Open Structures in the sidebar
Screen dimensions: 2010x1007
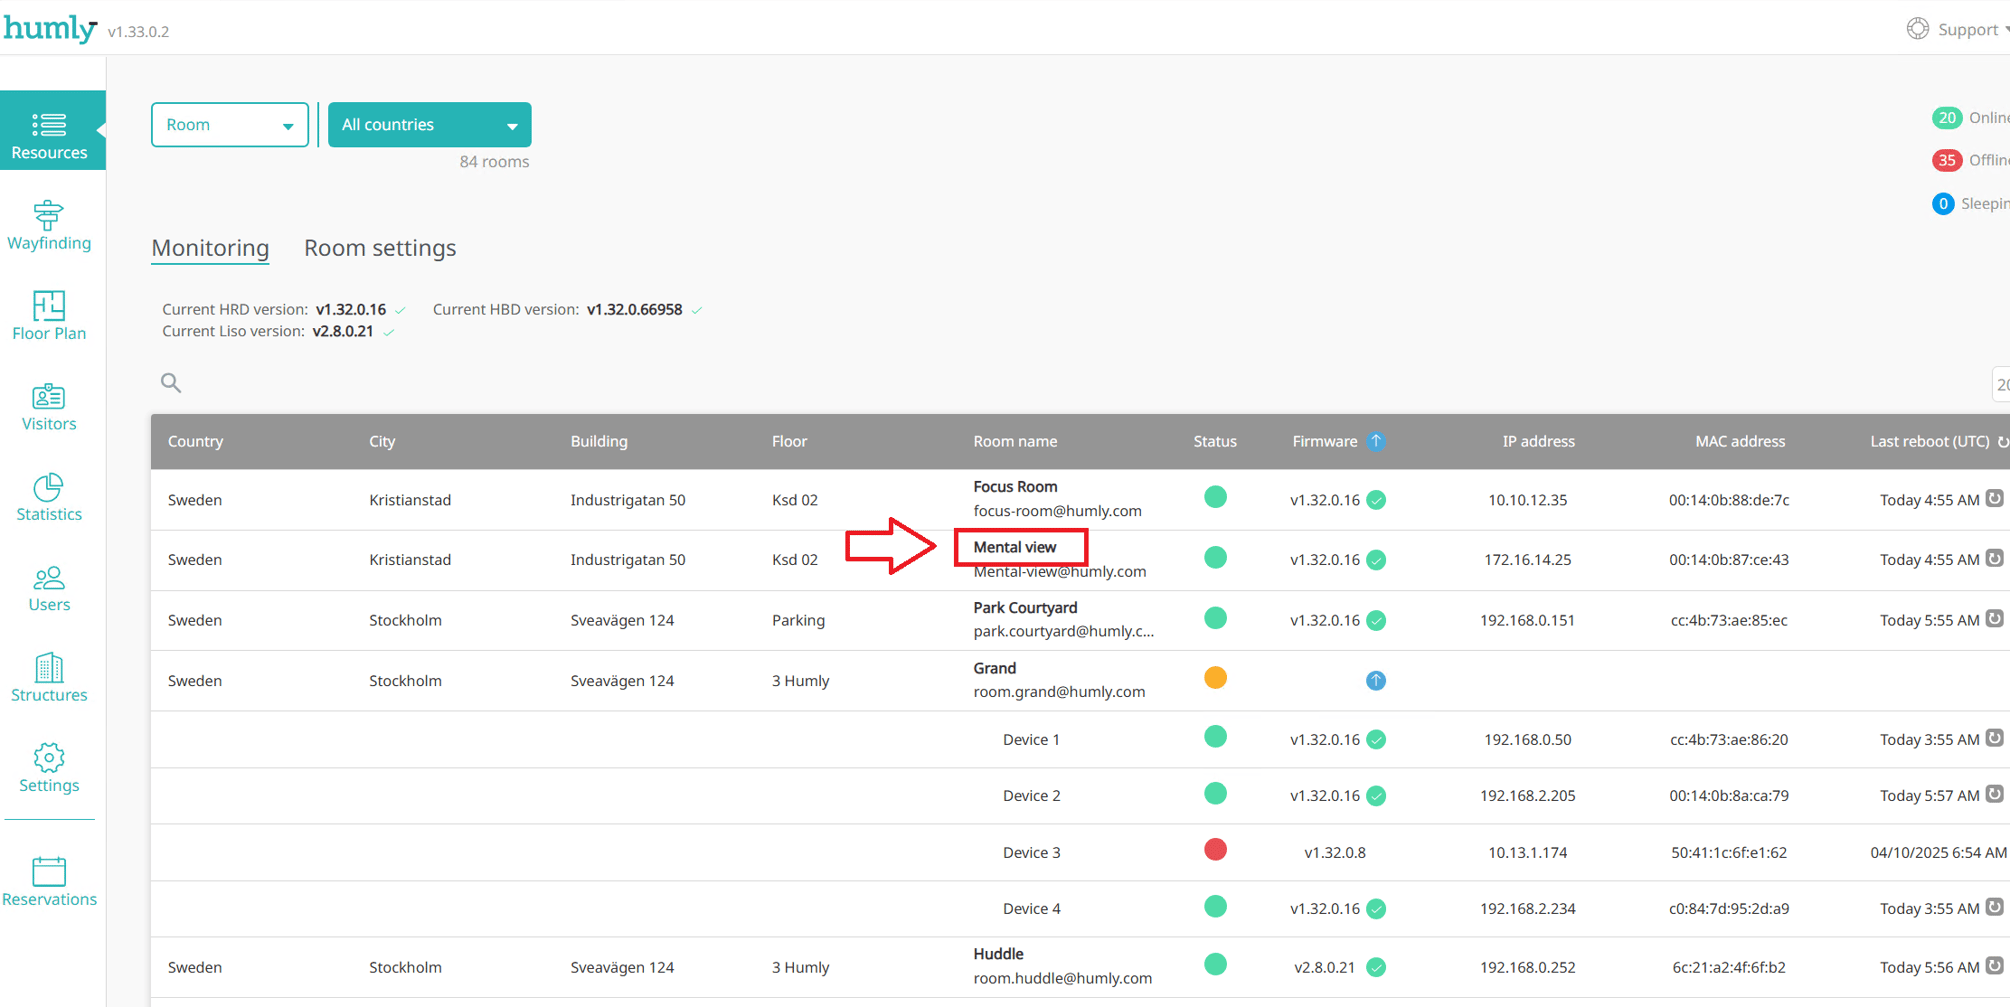point(49,677)
